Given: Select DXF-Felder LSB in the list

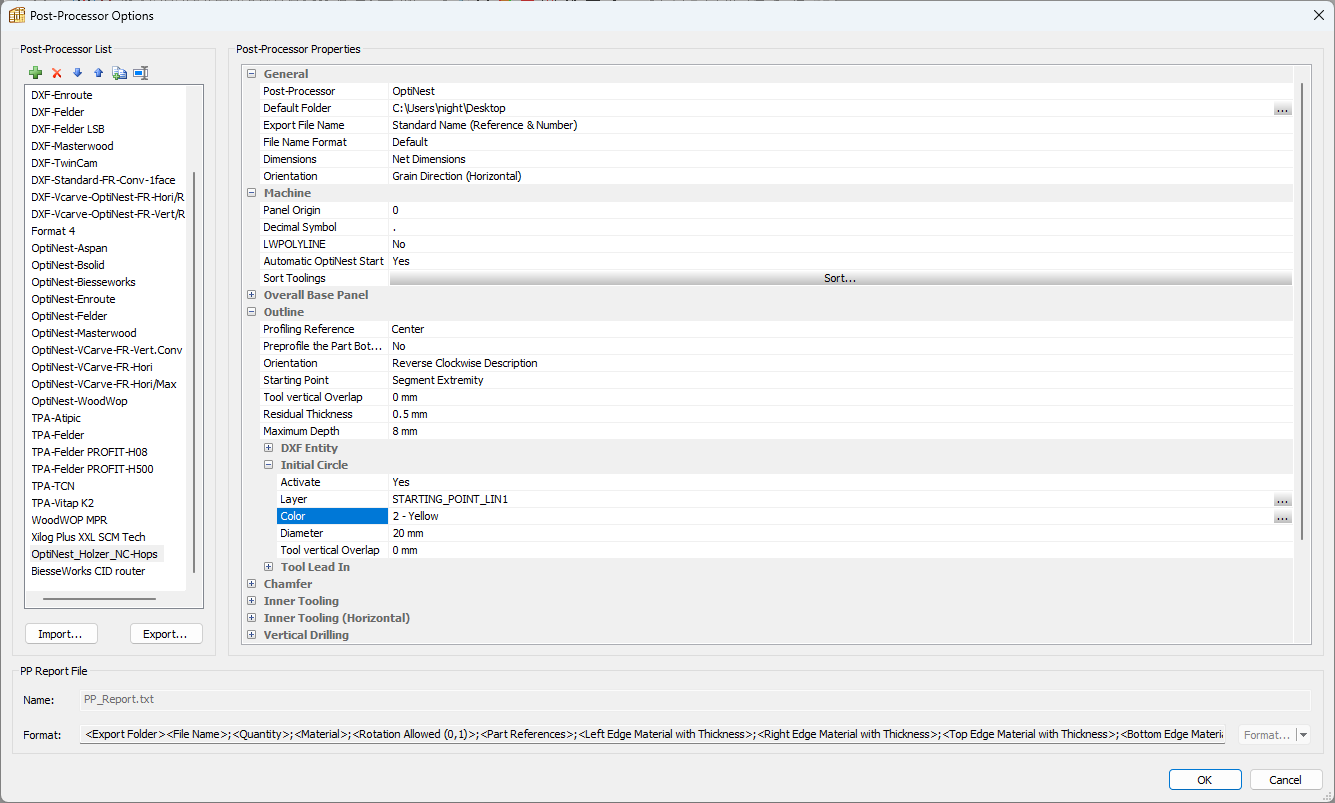Looking at the screenshot, I should [x=68, y=129].
